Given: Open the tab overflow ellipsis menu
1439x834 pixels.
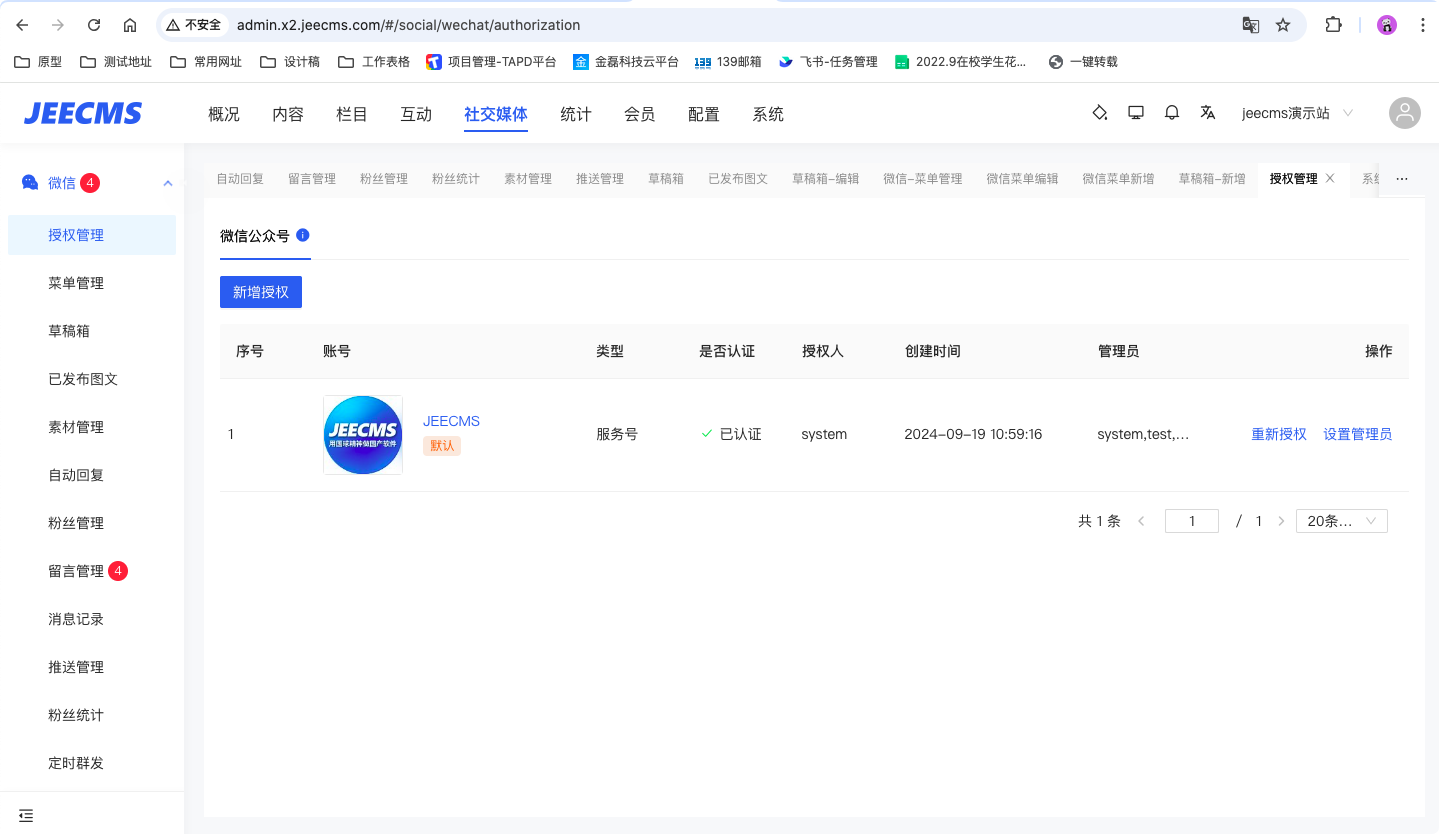Looking at the screenshot, I should point(1402,179).
